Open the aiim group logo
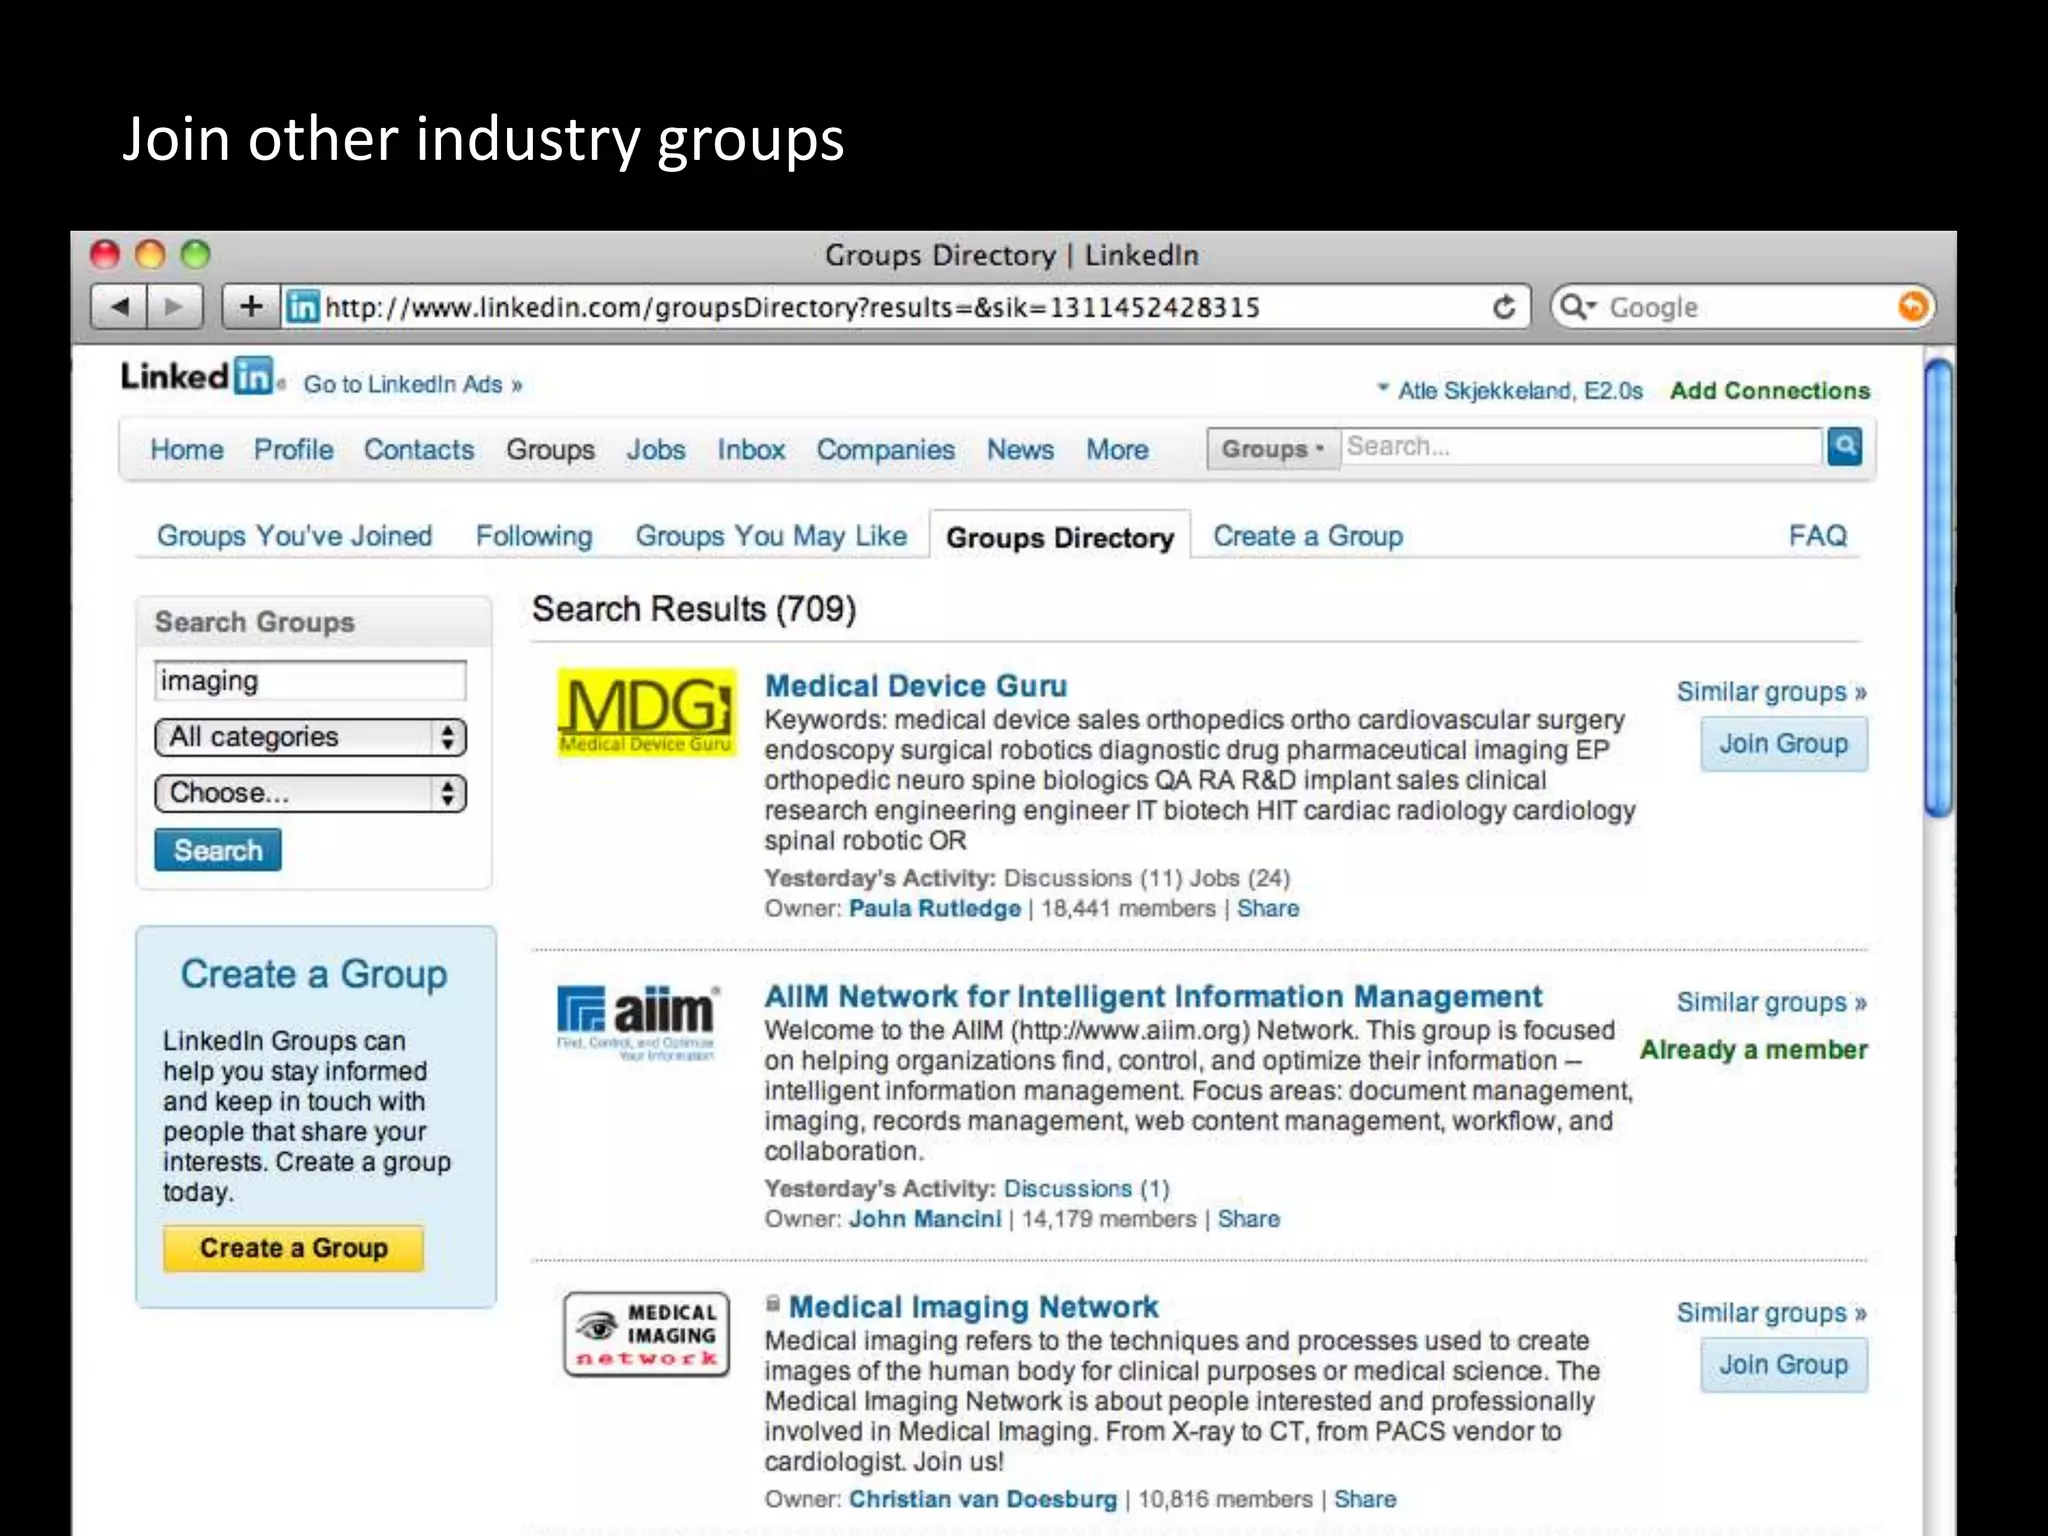Image resolution: width=2048 pixels, height=1536 pixels. [x=638, y=1021]
